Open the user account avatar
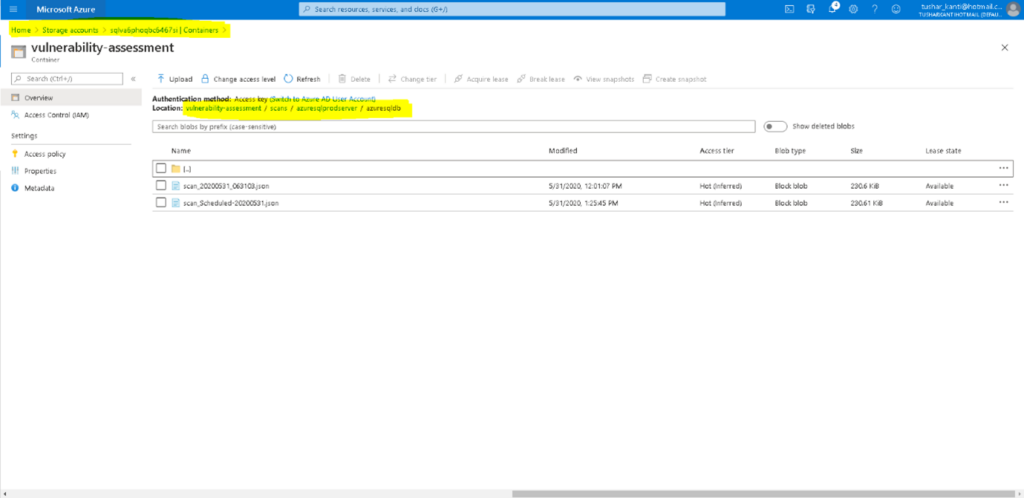The image size is (1024, 498). pos(1012,9)
